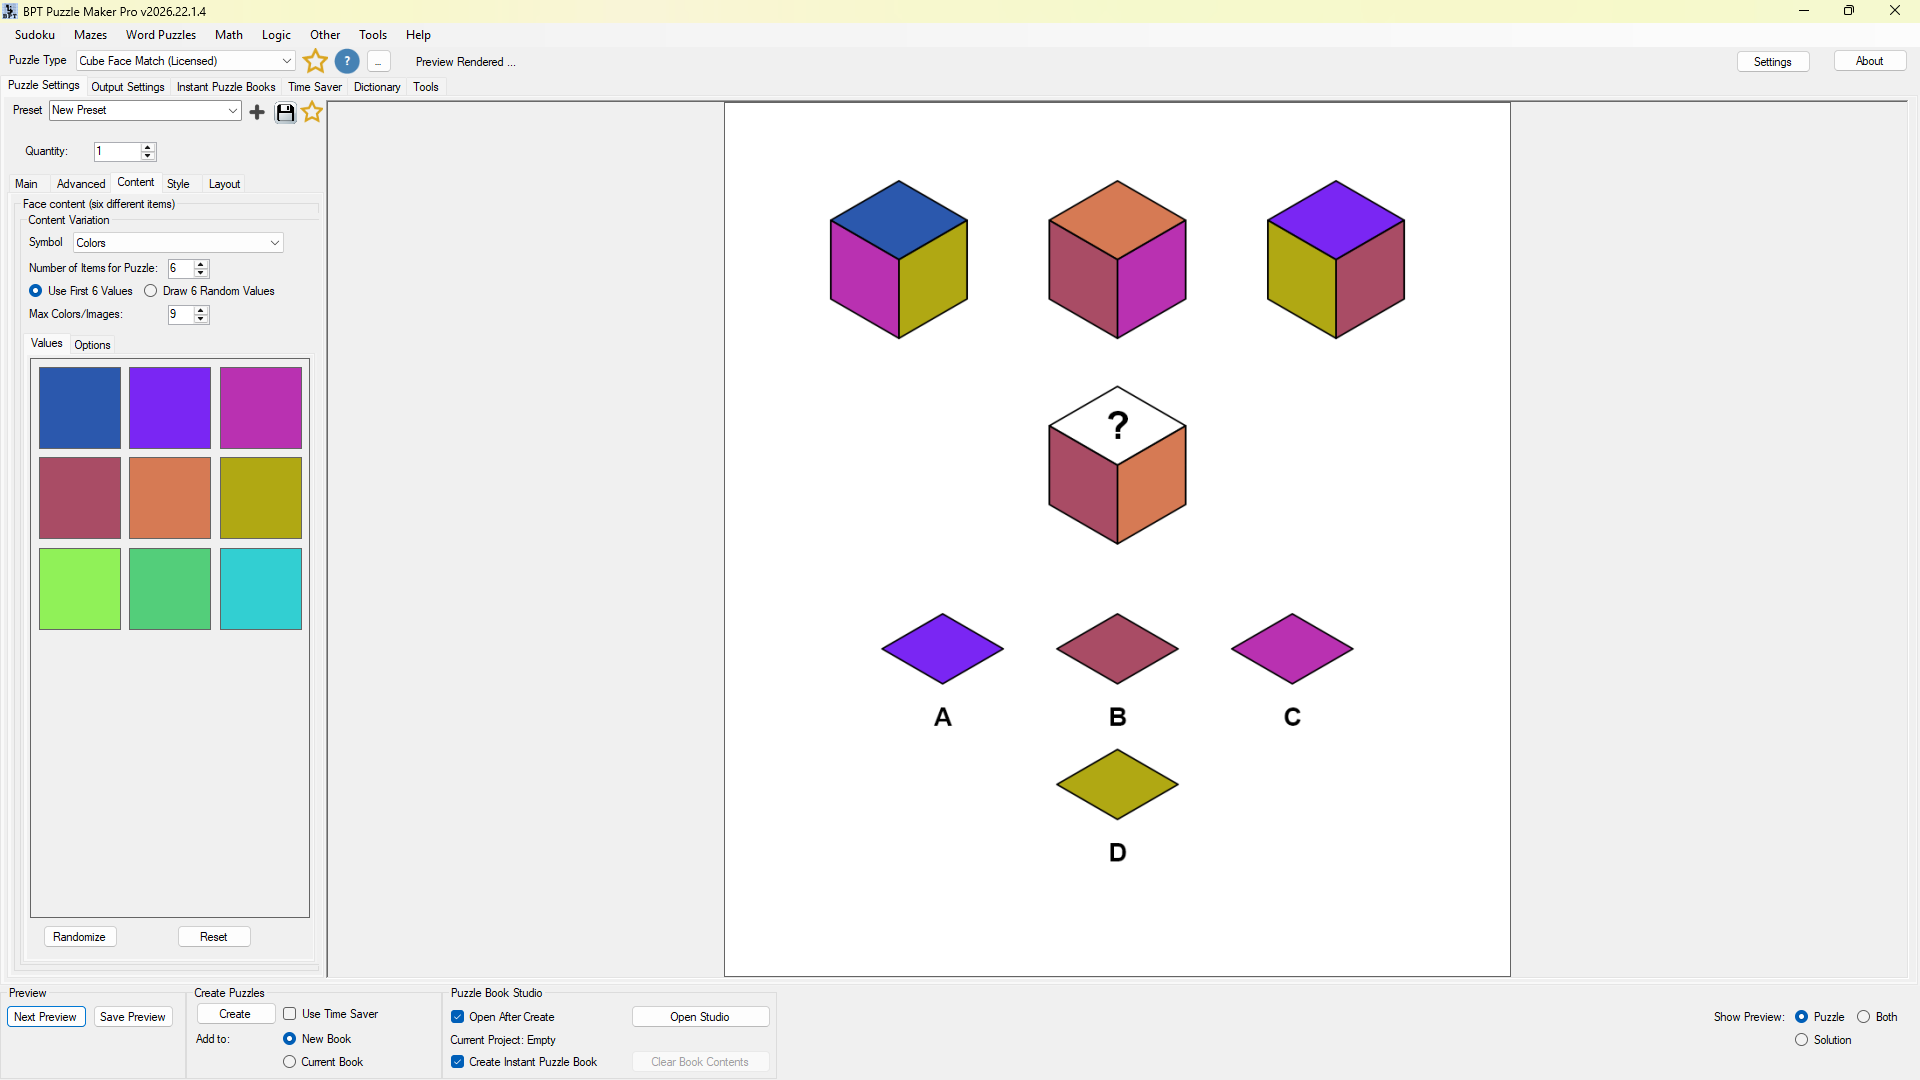The width and height of the screenshot is (1920, 1080).
Task: Click the Quantity input field
Action: pyautogui.click(x=117, y=152)
